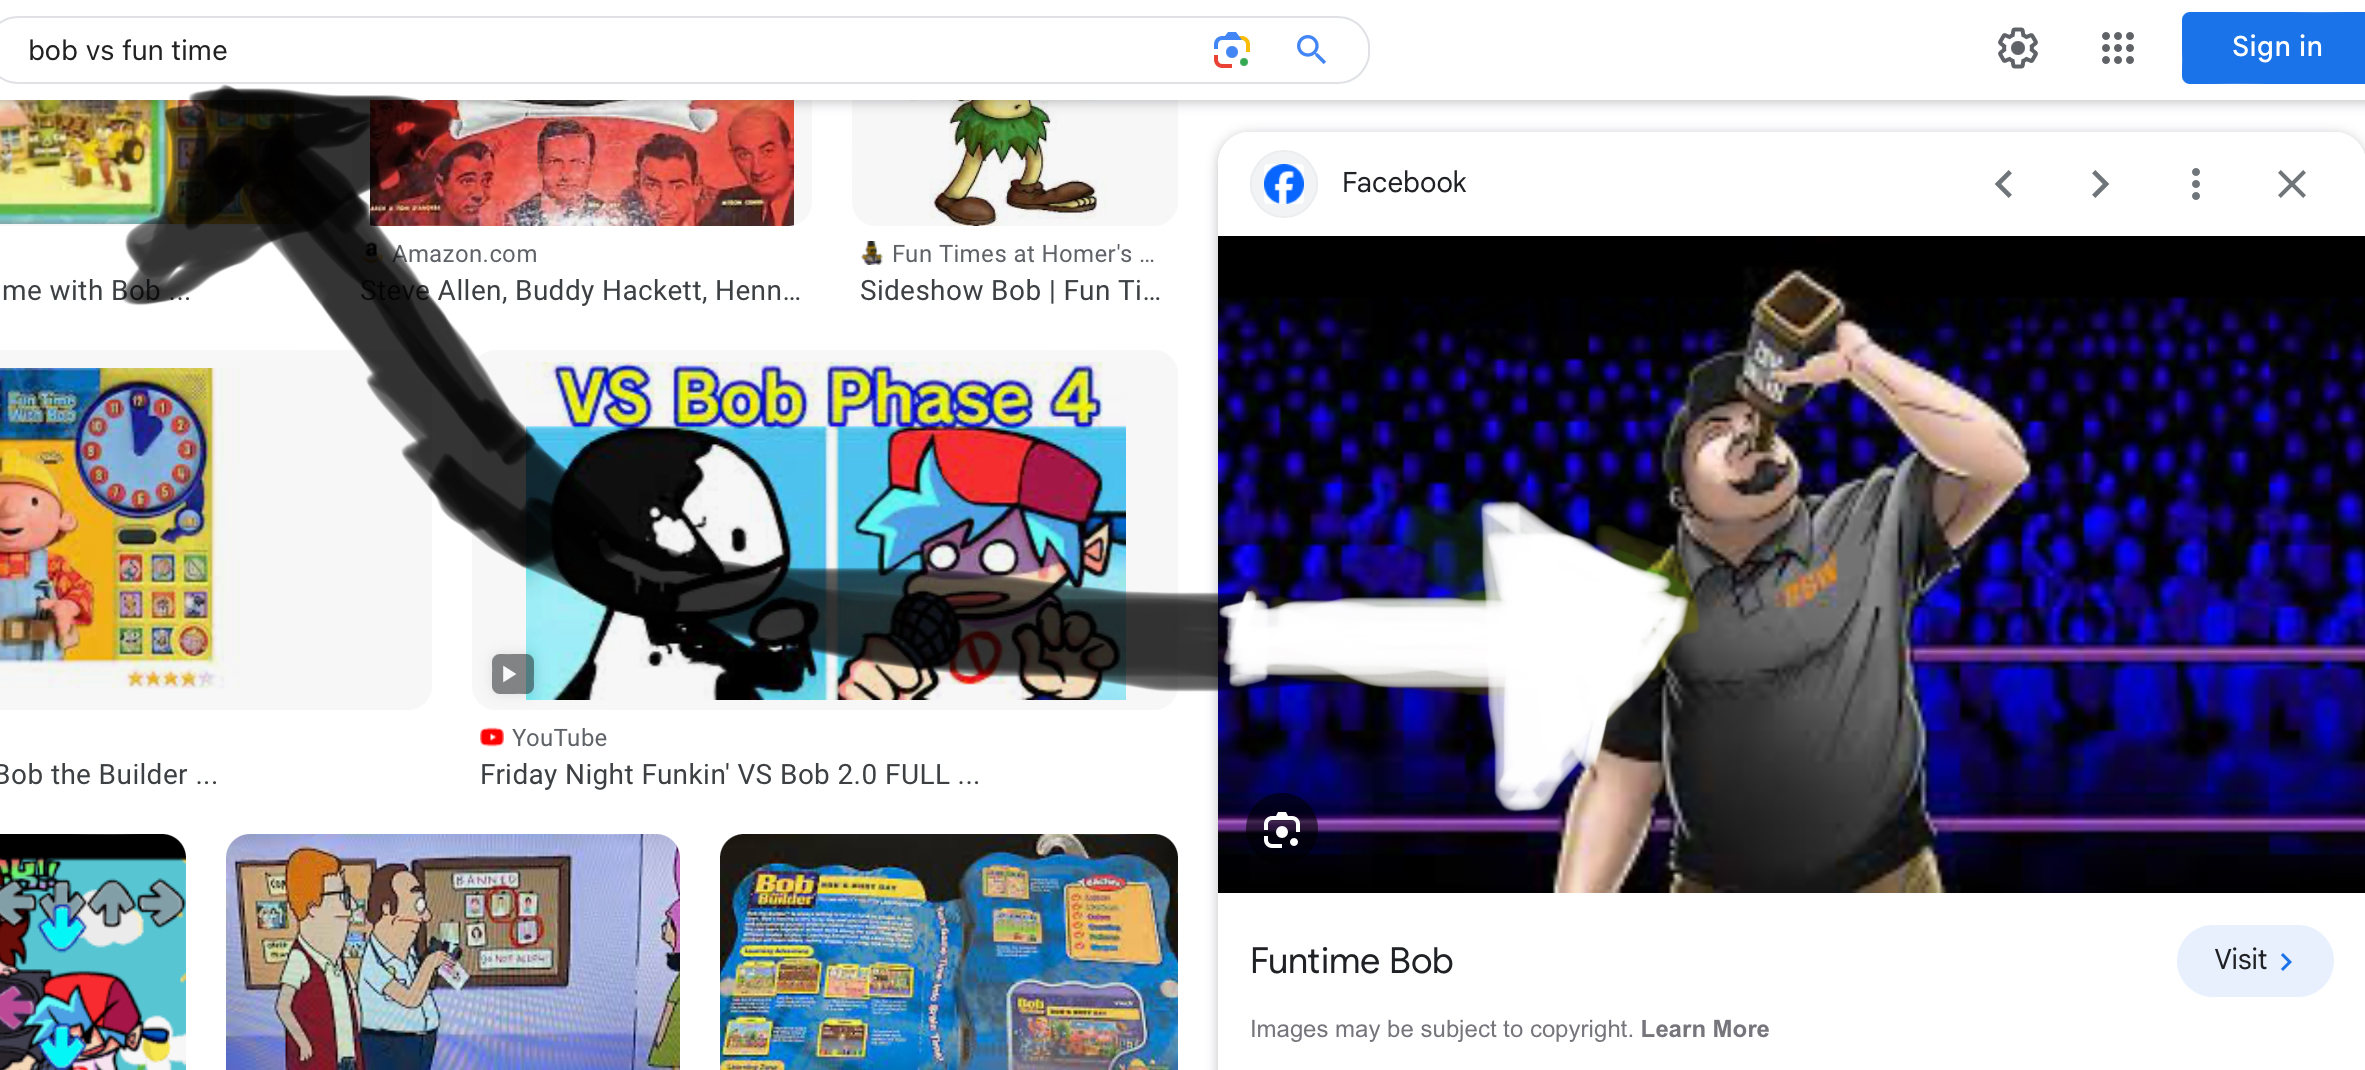2365x1070 pixels.
Task: Open the Learn More copyright link
Action: 1705,1029
